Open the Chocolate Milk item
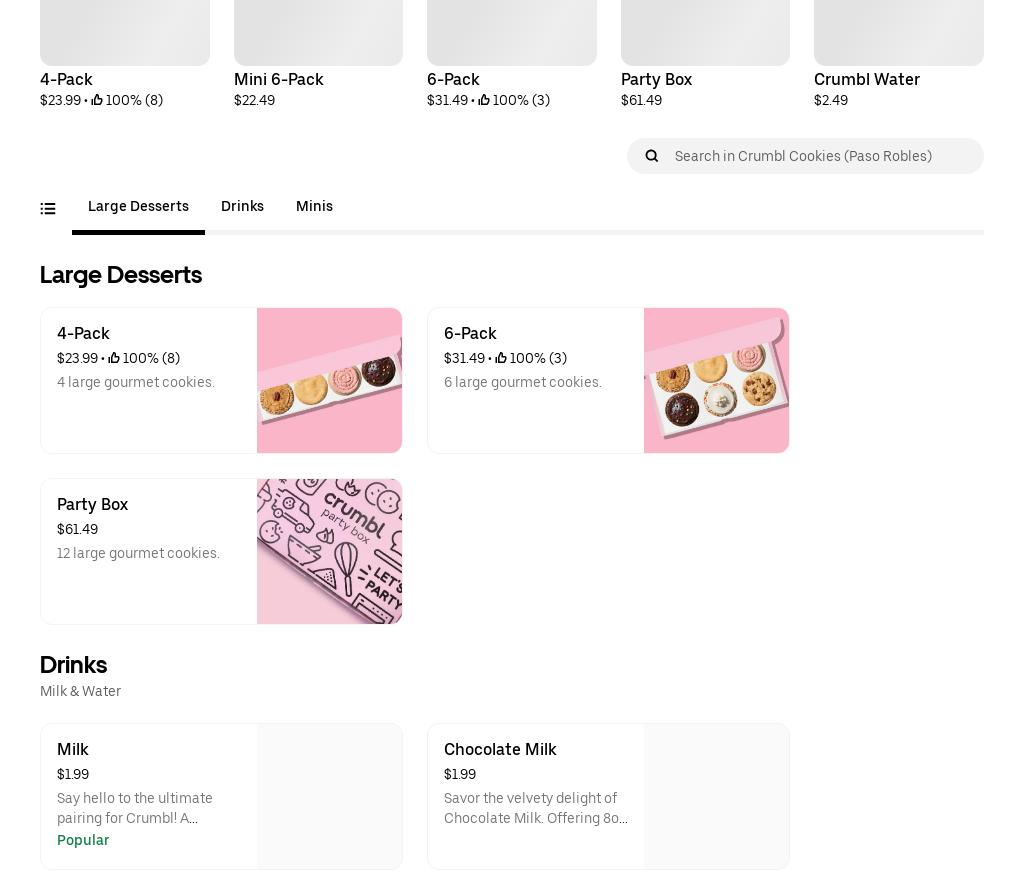Viewport: 1024px width, 874px height. click(x=536, y=796)
